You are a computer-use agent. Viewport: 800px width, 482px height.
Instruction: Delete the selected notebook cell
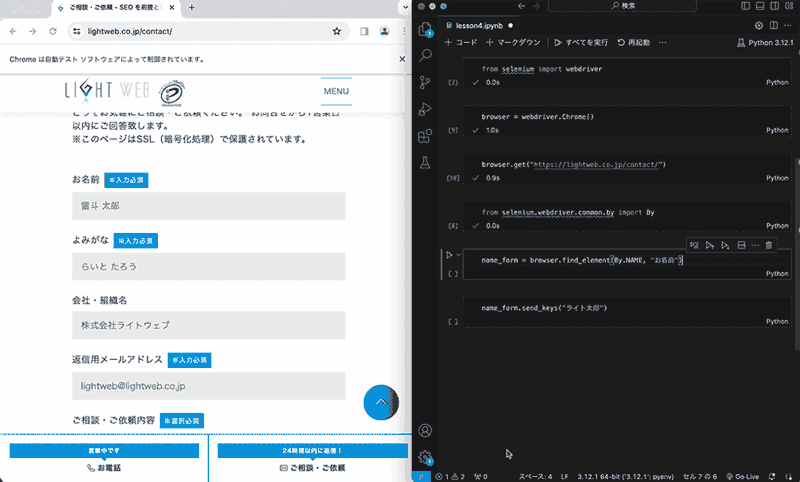769,245
